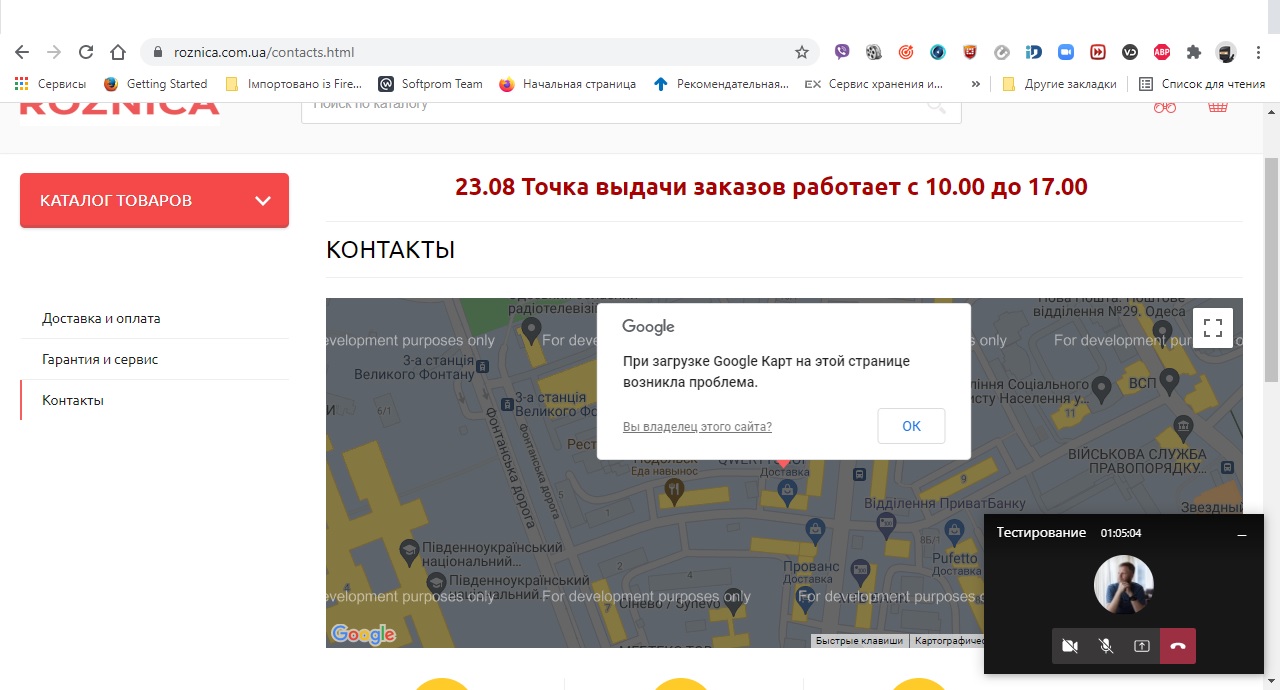Click the Вы владелец этого сайта link
Screen dimensions: 1280x690
(x=697, y=427)
